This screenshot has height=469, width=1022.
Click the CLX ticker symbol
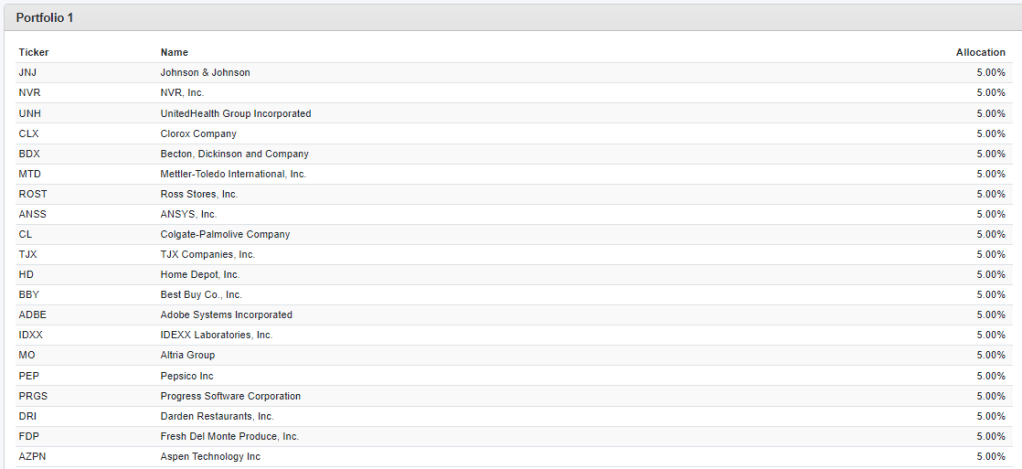point(29,134)
